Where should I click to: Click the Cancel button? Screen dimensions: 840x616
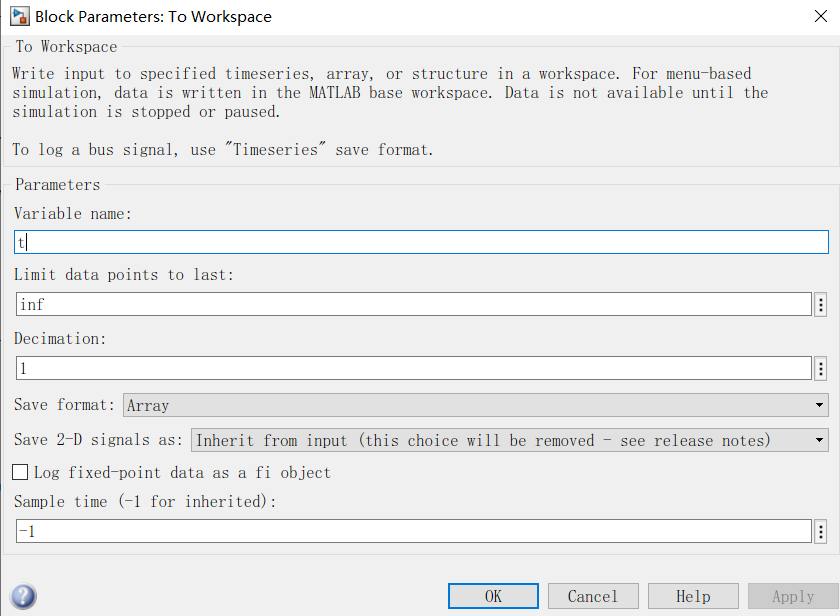593,596
